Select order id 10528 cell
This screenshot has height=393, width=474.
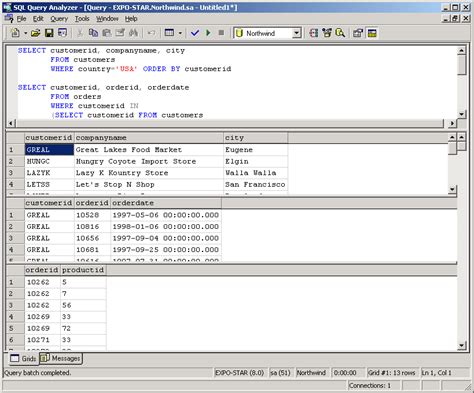tap(92, 215)
